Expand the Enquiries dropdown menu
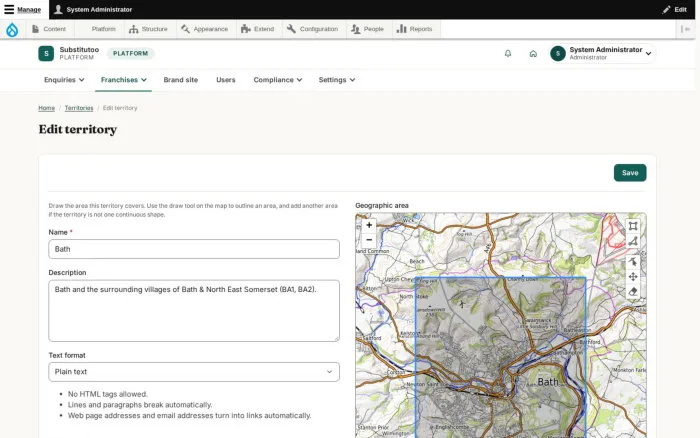This screenshot has height=438, width=700. click(64, 80)
